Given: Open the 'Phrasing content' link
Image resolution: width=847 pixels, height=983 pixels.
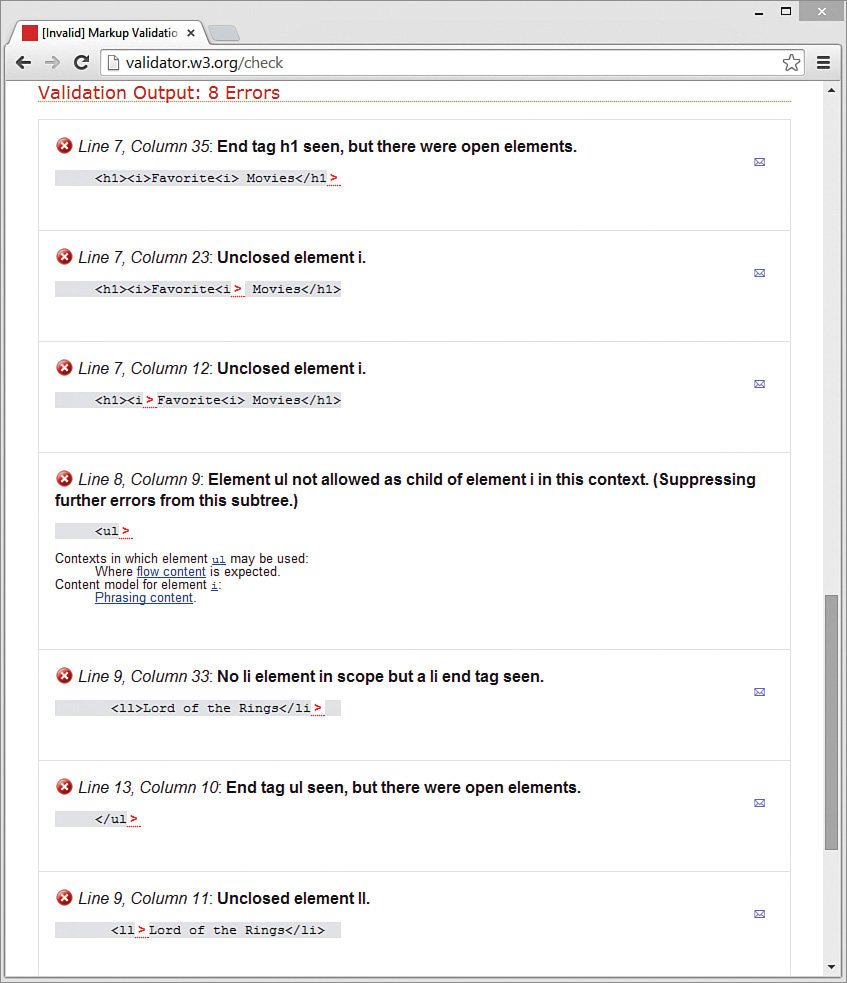Looking at the screenshot, I should point(143,597).
